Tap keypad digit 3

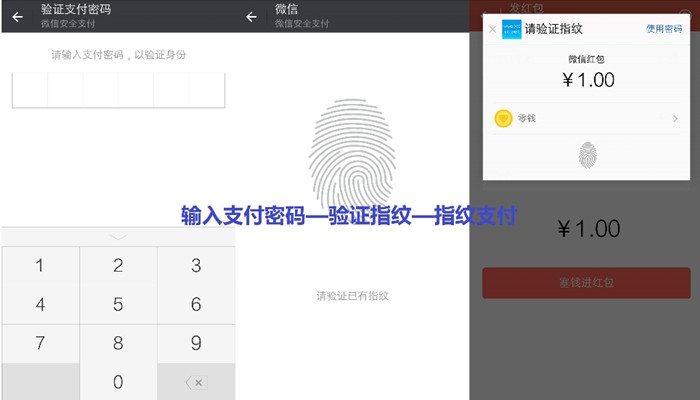(196, 266)
